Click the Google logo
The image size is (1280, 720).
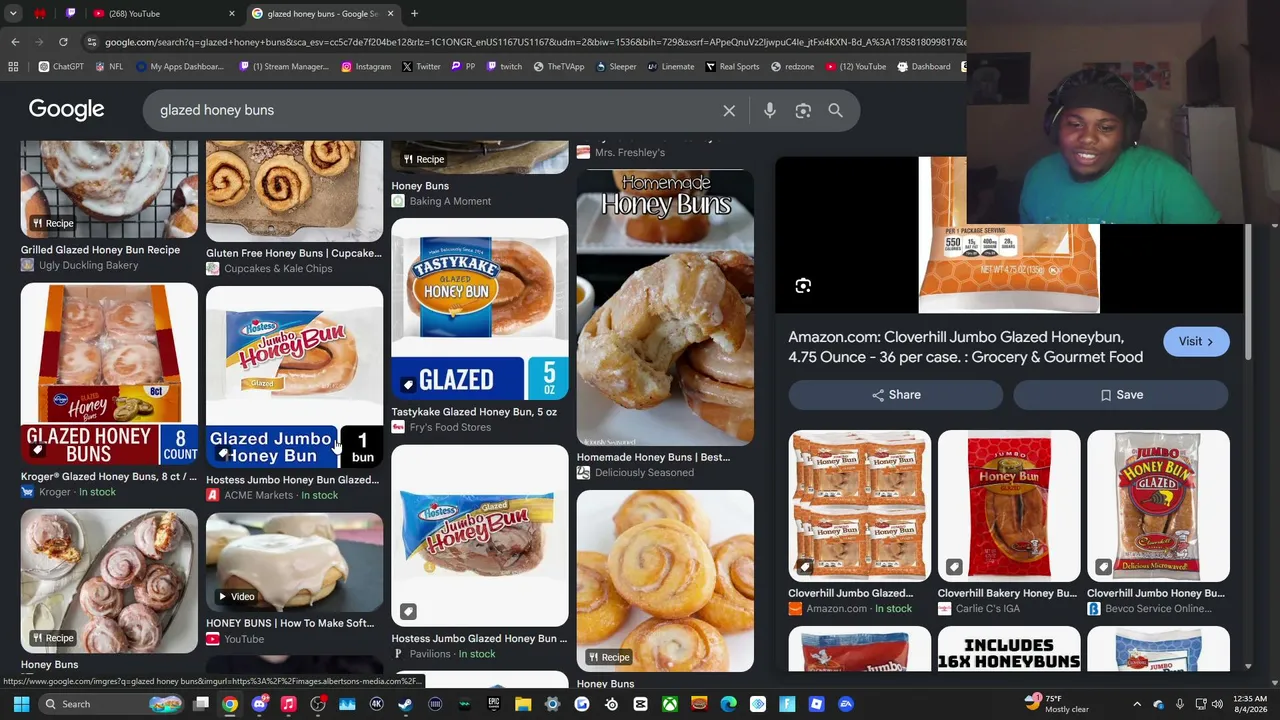tap(66, 110)
